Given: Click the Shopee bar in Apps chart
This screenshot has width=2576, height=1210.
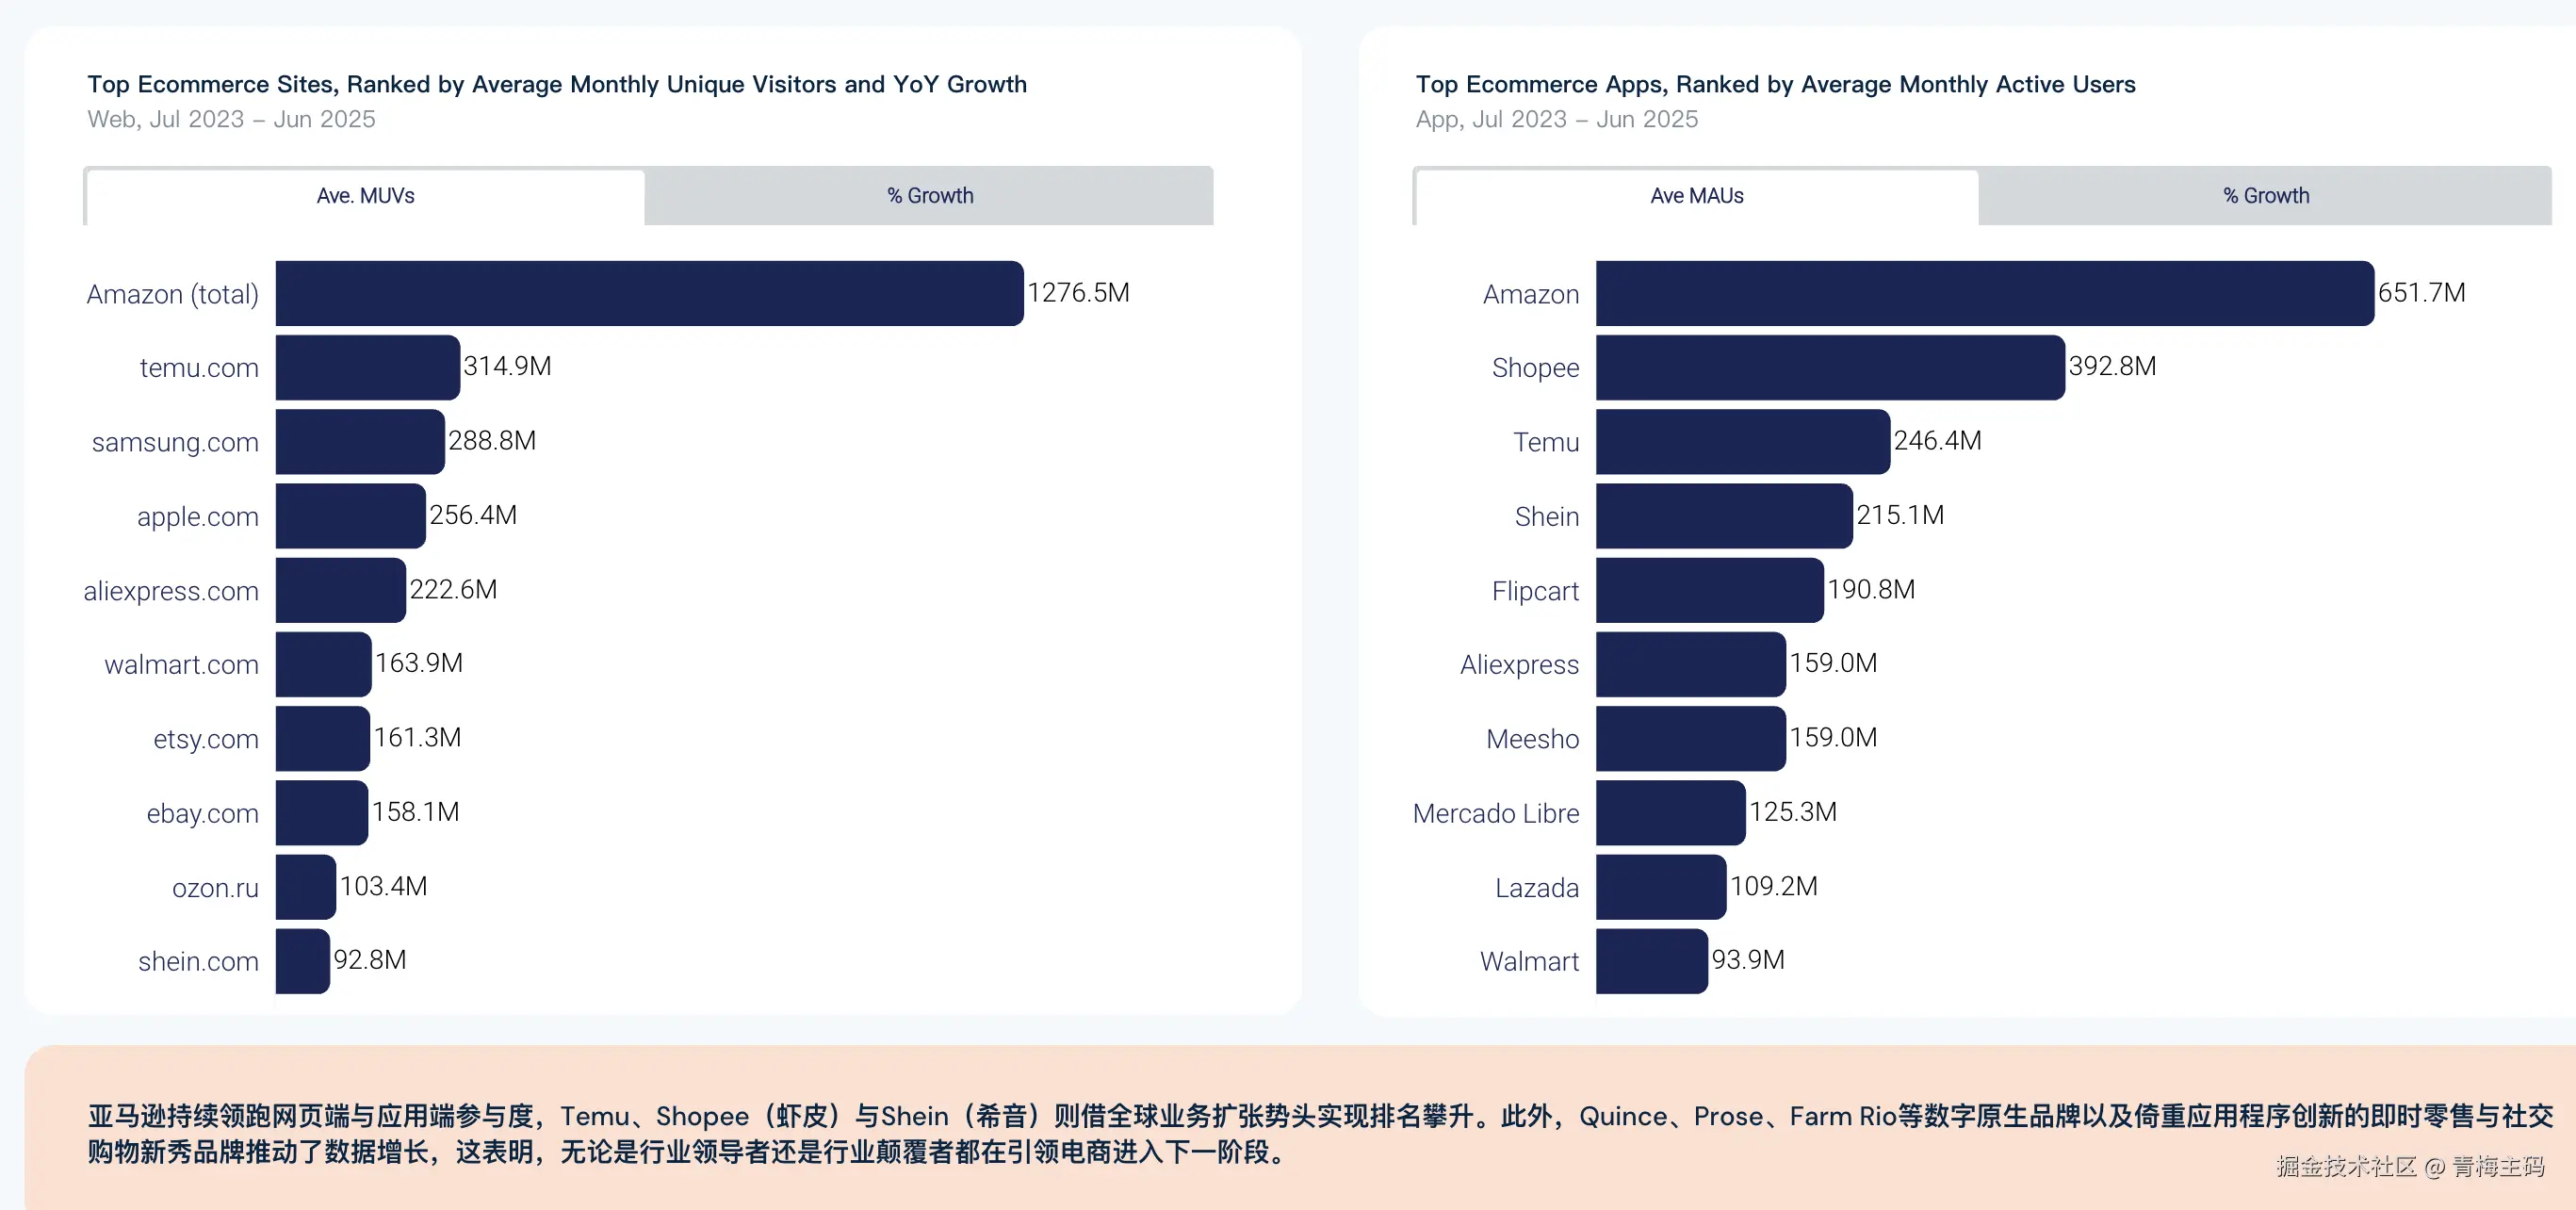Looking at the screenshot, I should [1829, 367].
